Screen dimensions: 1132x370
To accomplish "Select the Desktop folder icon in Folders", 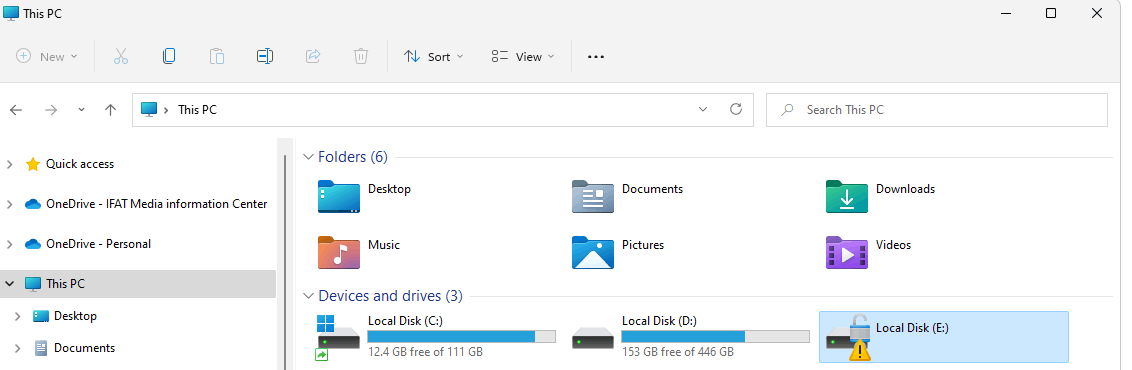I will coord(339,196).
